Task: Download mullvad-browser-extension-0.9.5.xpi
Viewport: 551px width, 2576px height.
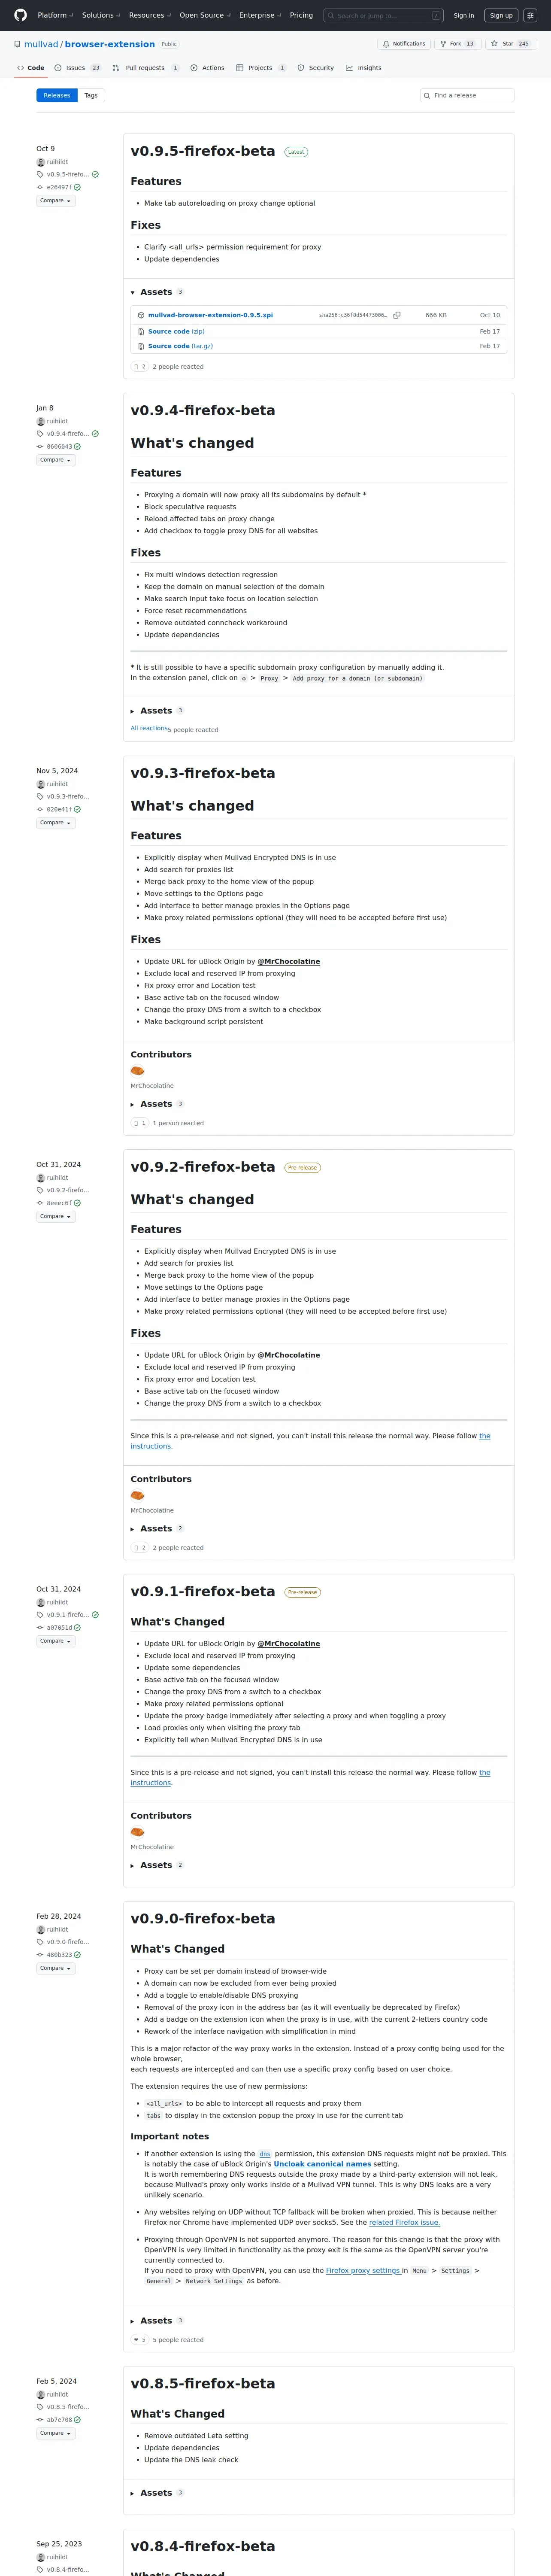Action: click(210, 315)
